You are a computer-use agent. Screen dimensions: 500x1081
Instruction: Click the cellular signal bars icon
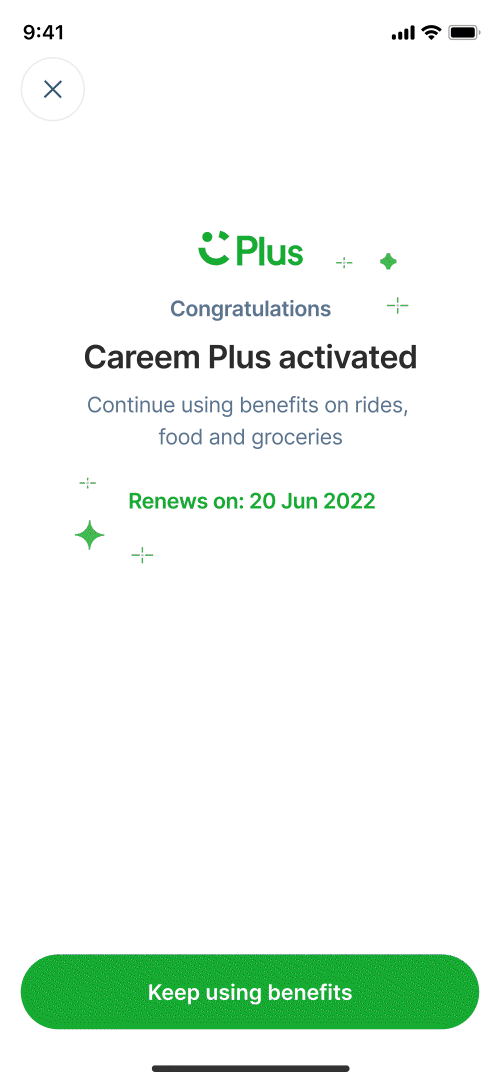[403, 32]
